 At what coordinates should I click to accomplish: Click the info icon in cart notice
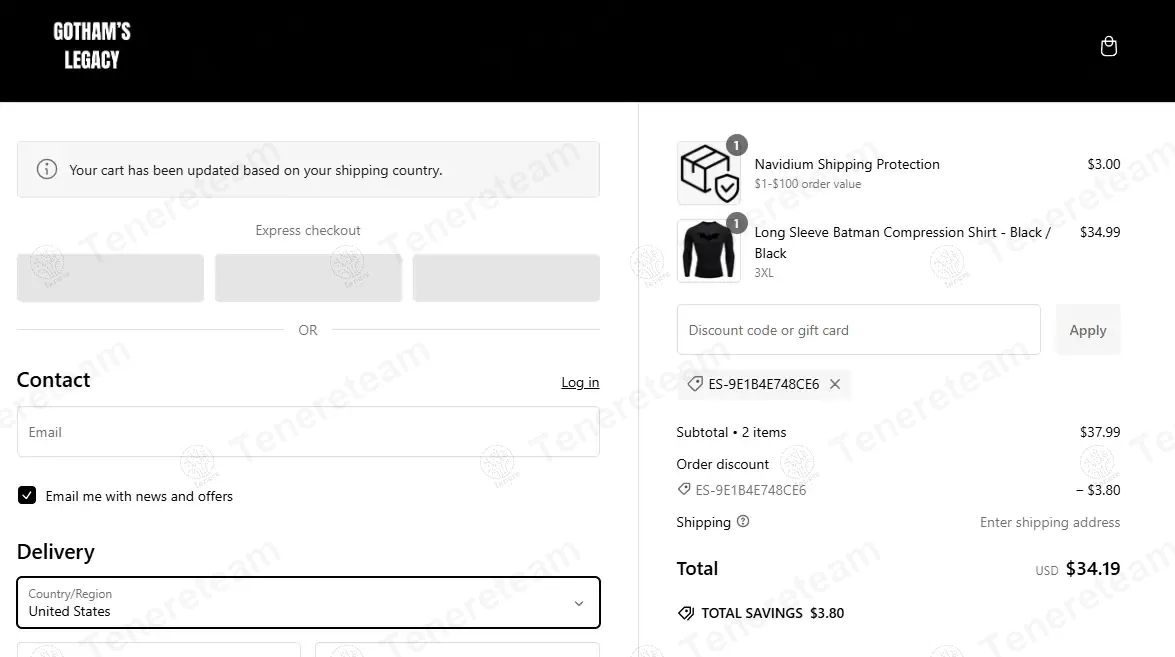47,169
